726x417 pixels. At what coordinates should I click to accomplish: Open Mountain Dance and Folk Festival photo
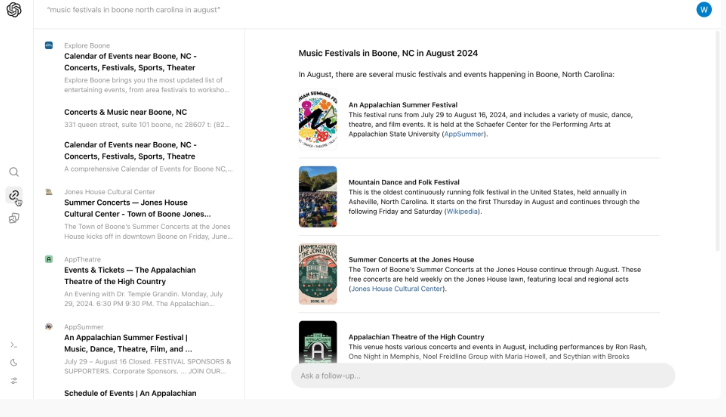click(x=317, y=196)
